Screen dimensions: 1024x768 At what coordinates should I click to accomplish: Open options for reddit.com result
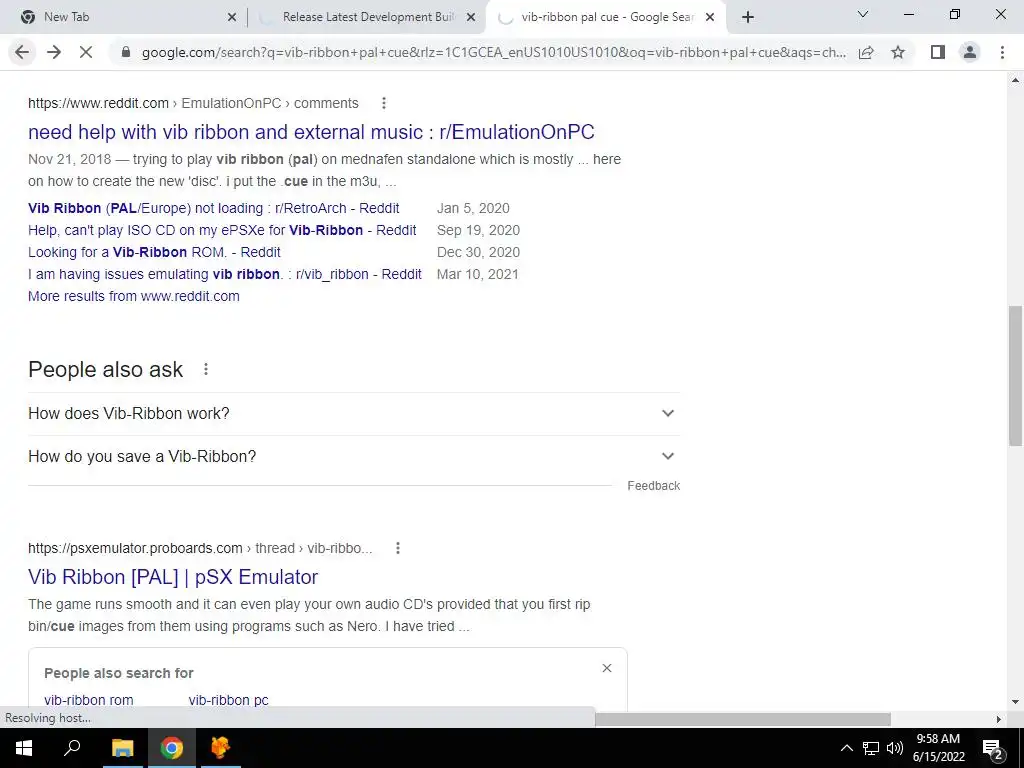[384, 103]
